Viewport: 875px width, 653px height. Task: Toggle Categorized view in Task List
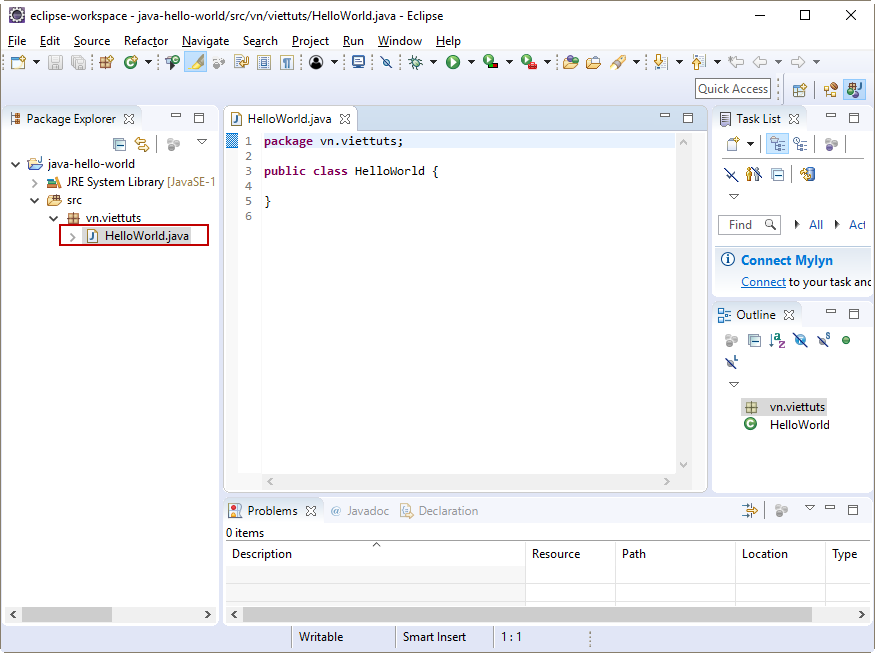pyautogui.click(x=777, y=145)
